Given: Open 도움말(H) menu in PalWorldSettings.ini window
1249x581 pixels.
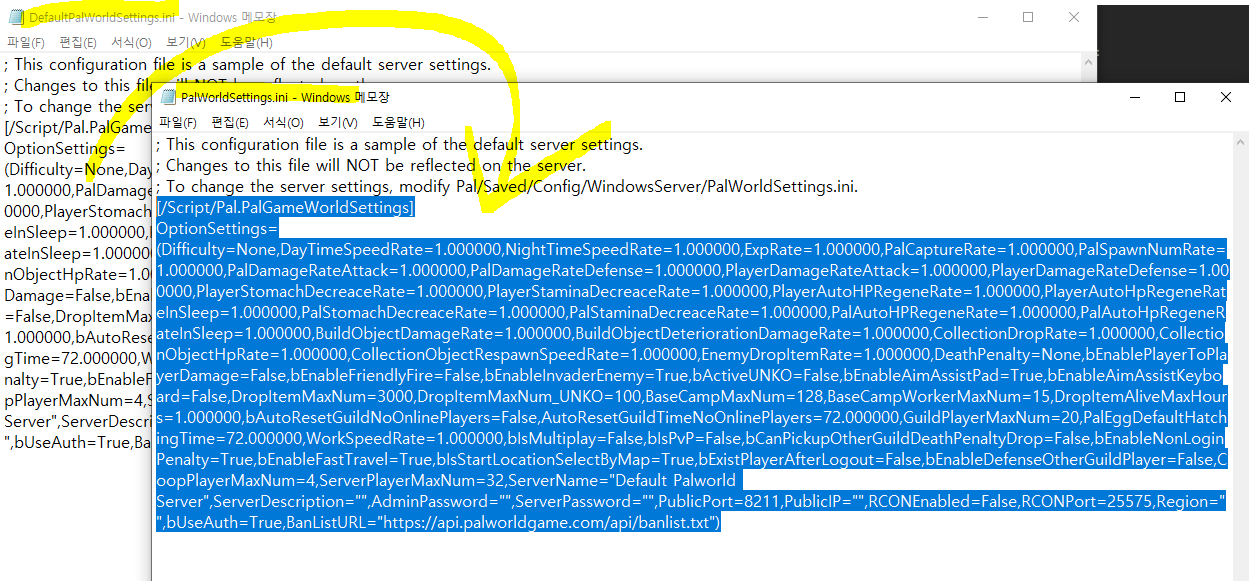Looking at the screenshot, I should point(398,122).
